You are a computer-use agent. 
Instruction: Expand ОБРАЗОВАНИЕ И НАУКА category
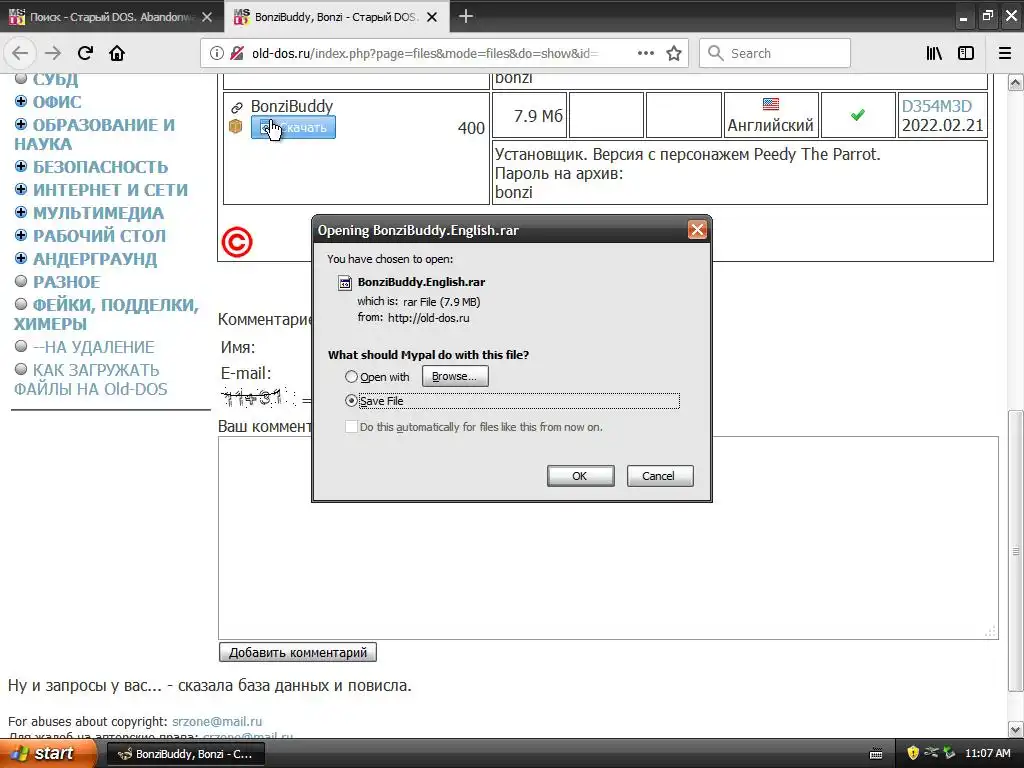pos(21,124)
